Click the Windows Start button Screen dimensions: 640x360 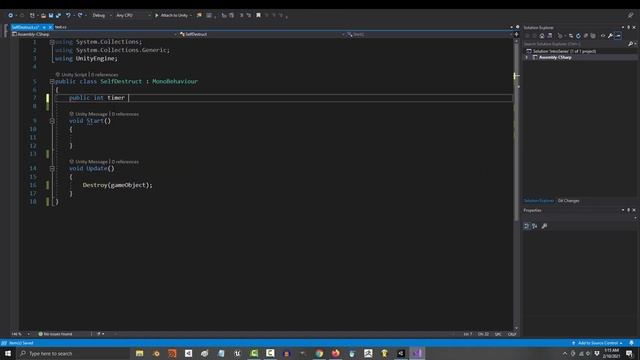tap(8, 353)
